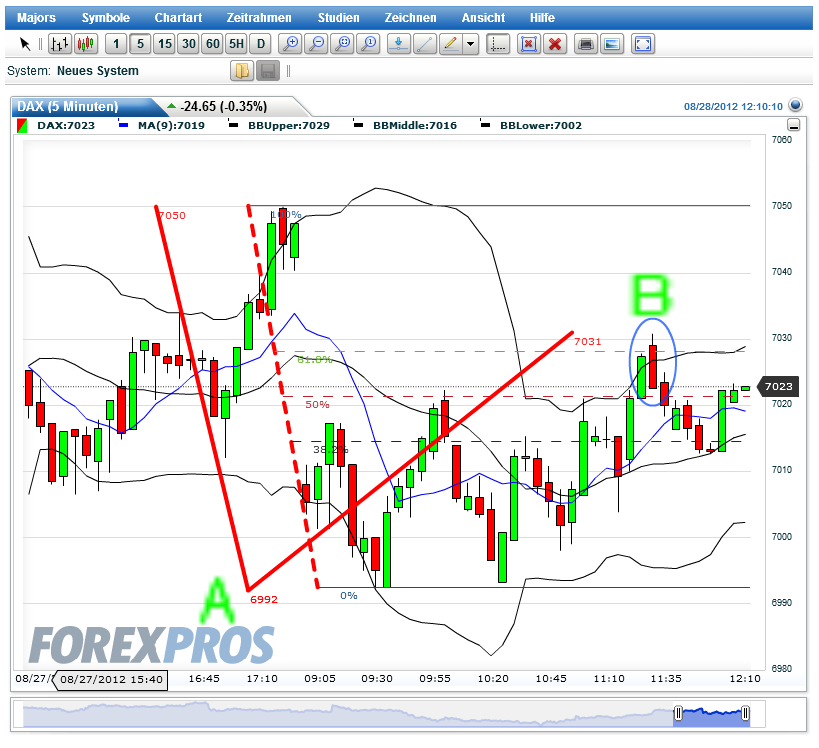Select the candlestick chart type icon

[84, 44]
